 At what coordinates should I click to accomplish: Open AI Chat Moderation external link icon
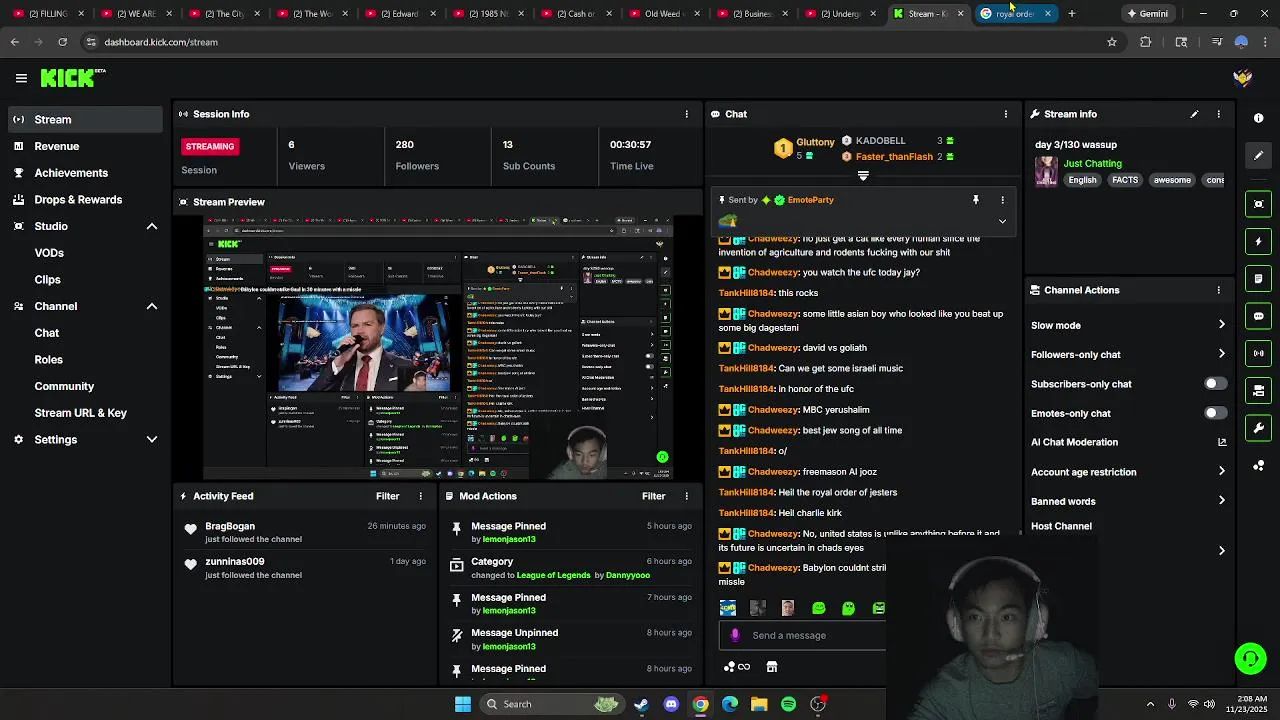pos(1221,442)
